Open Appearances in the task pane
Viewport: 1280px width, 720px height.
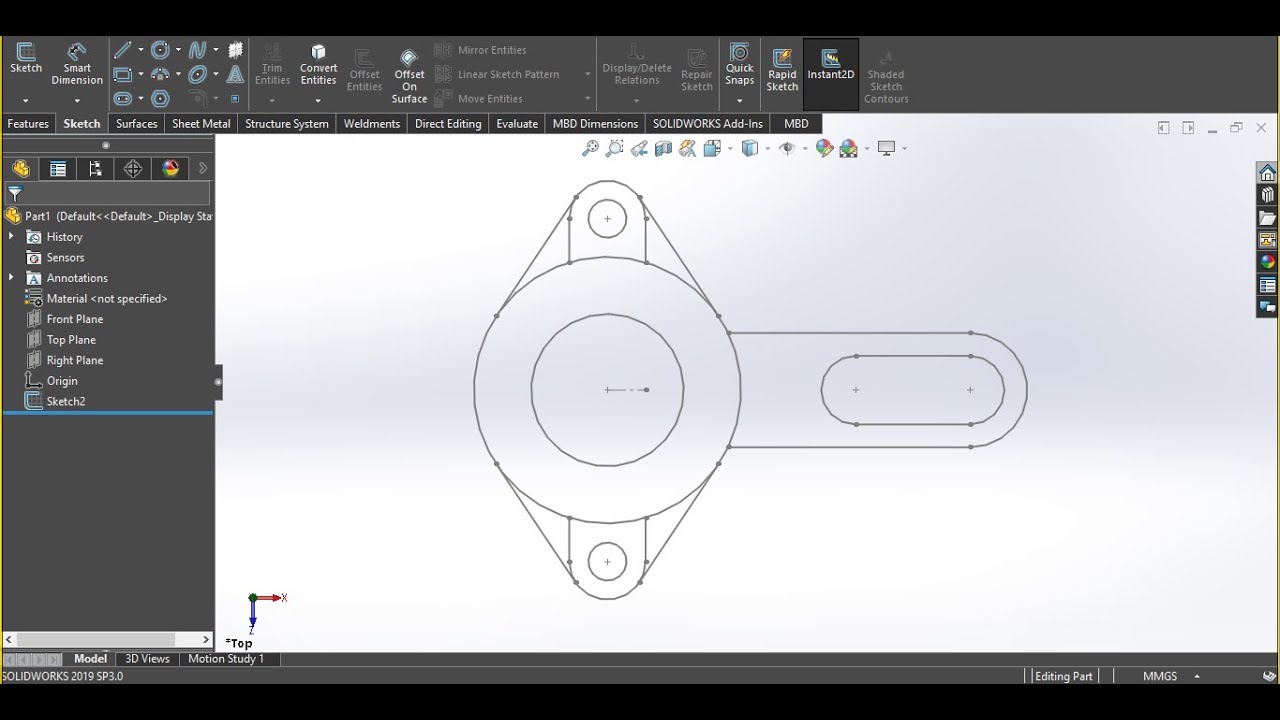(1267, 262)
